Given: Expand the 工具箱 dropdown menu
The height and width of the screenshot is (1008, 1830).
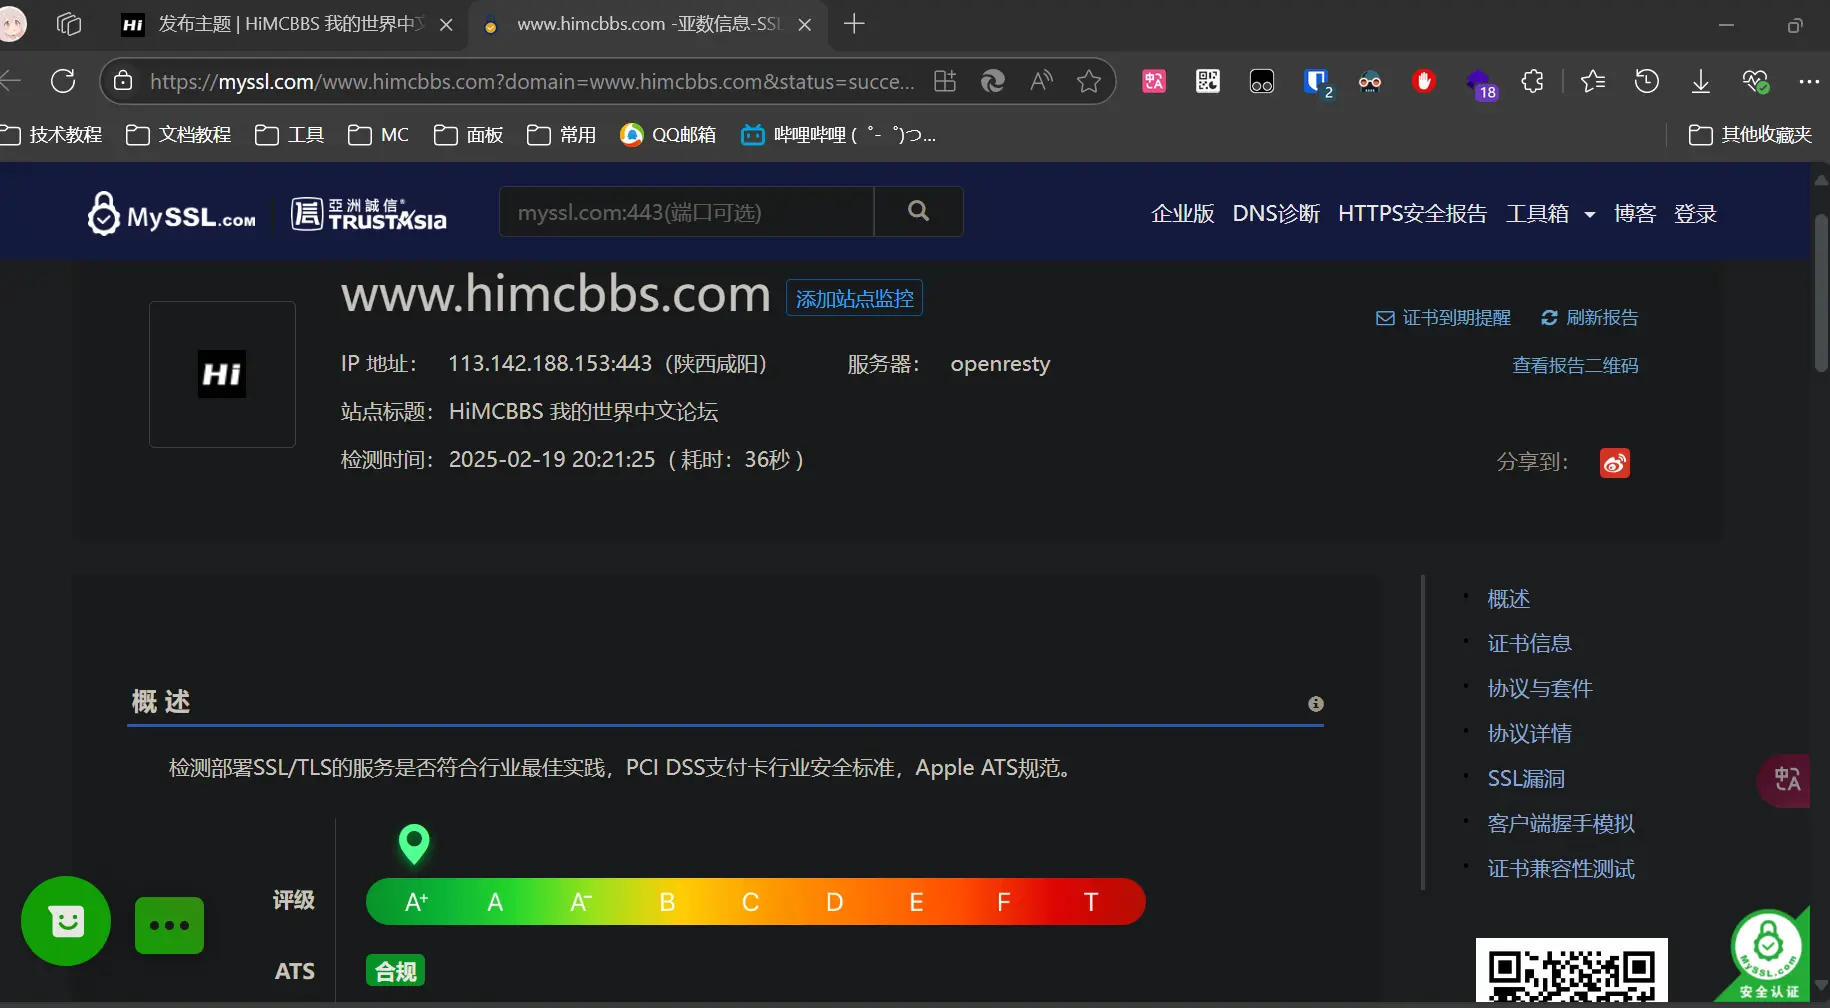Looking at the screenshot, I should pyautogui.click(x=1550, y=213).
